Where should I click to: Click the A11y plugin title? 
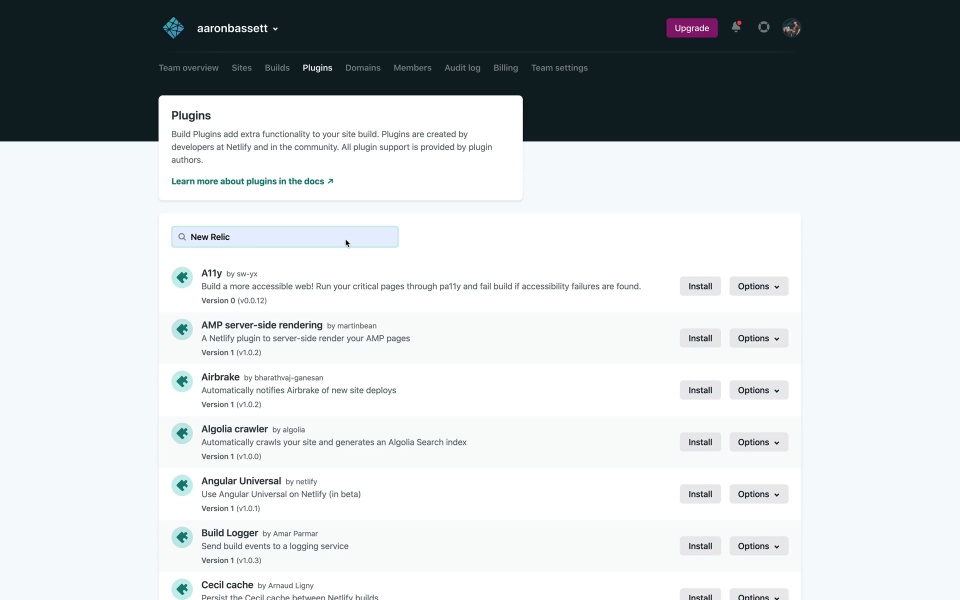click(212, 273)
